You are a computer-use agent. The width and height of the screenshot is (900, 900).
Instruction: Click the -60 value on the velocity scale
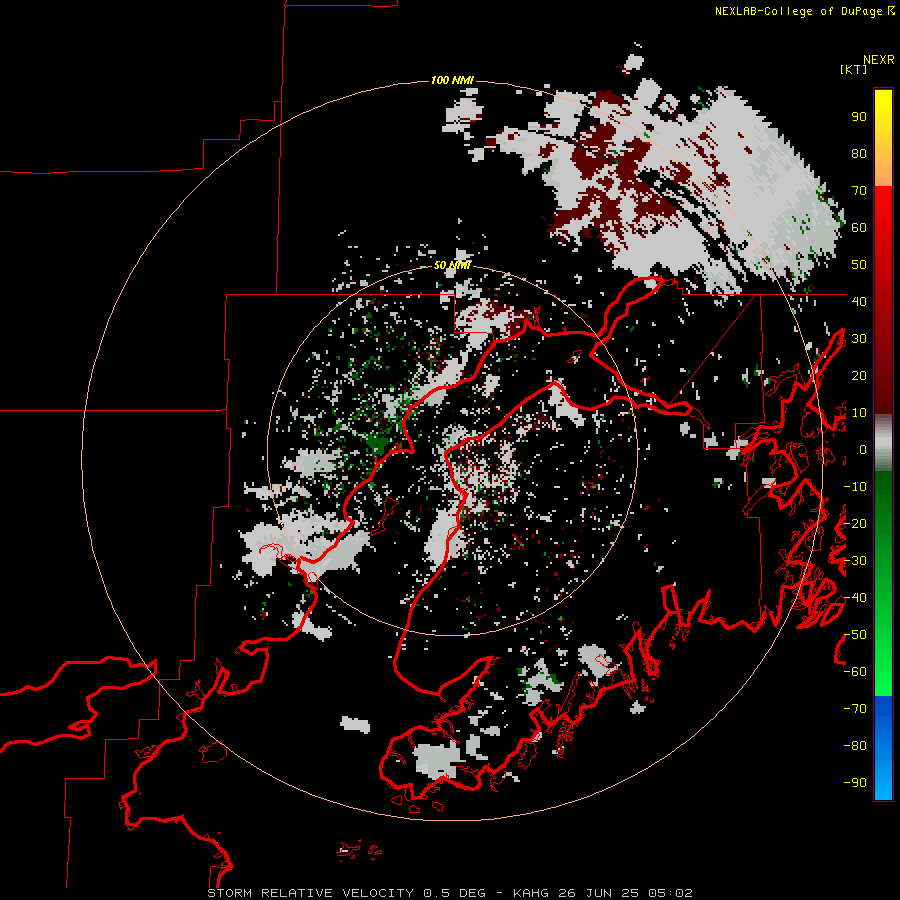tap(855, 672)
